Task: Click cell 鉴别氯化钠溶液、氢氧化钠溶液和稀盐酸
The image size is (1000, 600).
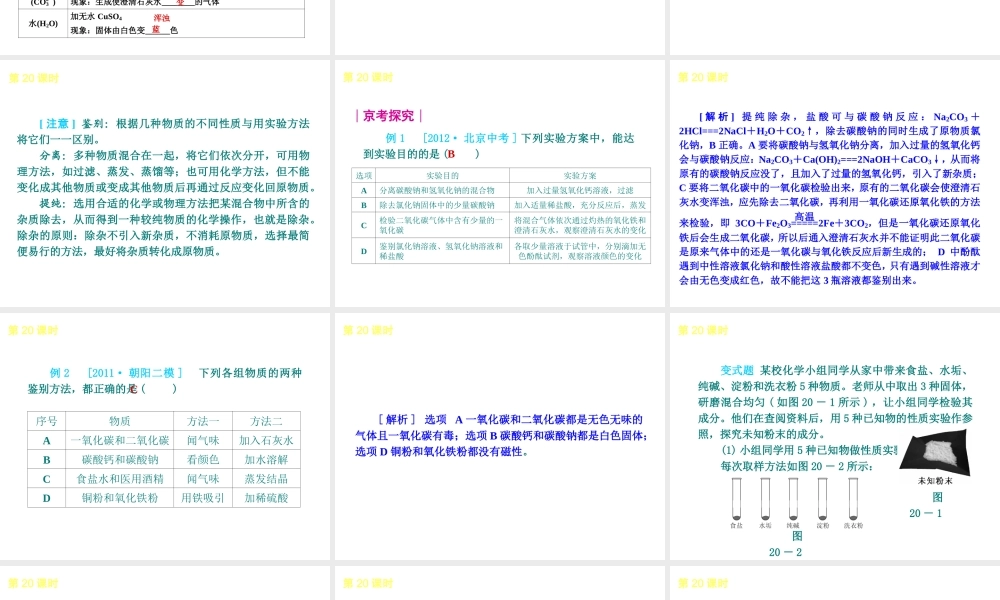Action: [442, 251]
